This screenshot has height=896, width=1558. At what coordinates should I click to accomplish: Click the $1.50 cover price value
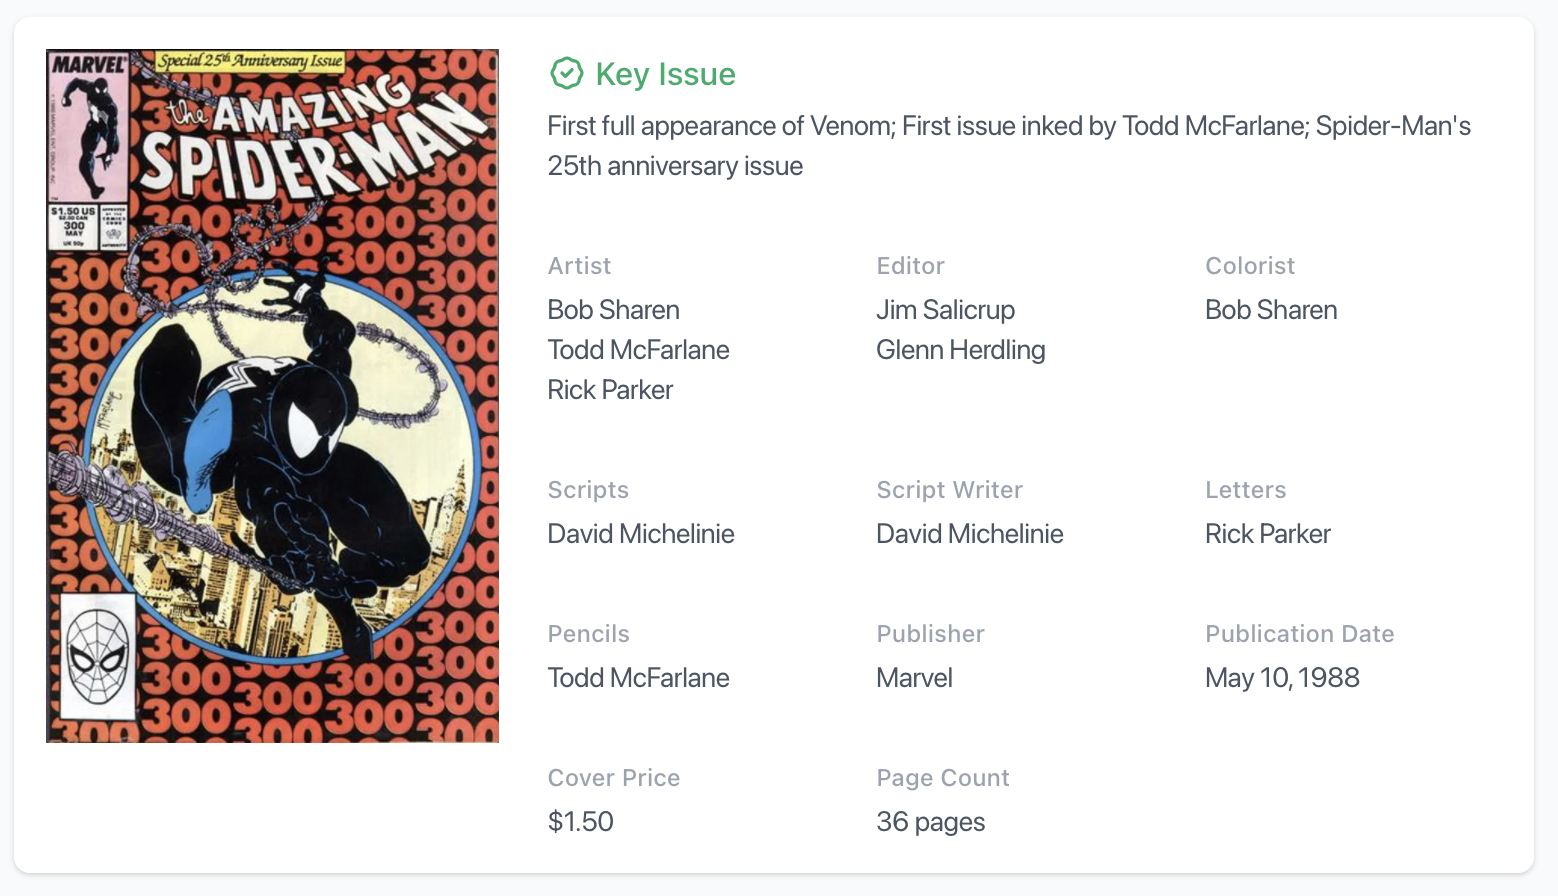(x=580, y=822)
